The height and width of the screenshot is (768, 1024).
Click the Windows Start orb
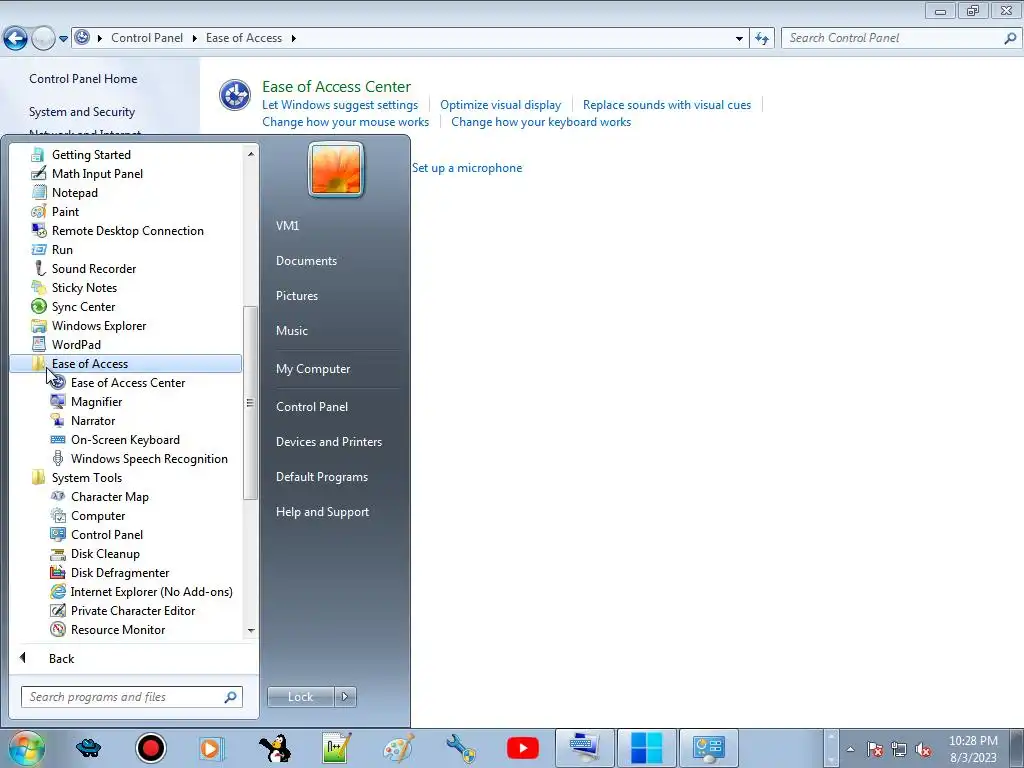[26, 748]
